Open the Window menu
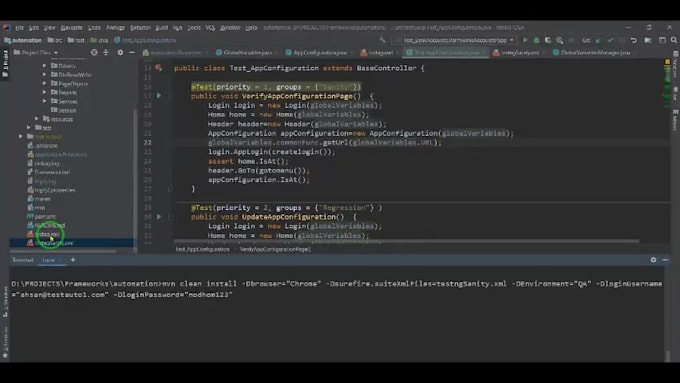Screen dimensions: 680x383 230,27
